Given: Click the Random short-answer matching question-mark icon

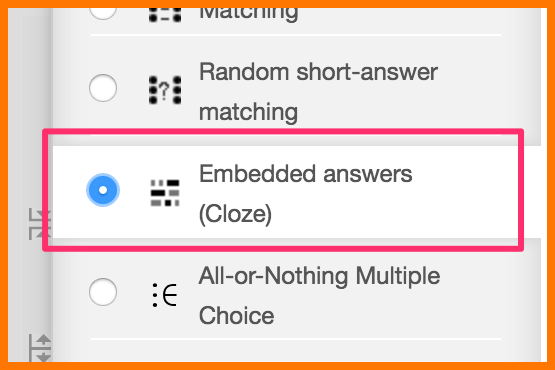Looking at the screenshot, I should 165,90.
